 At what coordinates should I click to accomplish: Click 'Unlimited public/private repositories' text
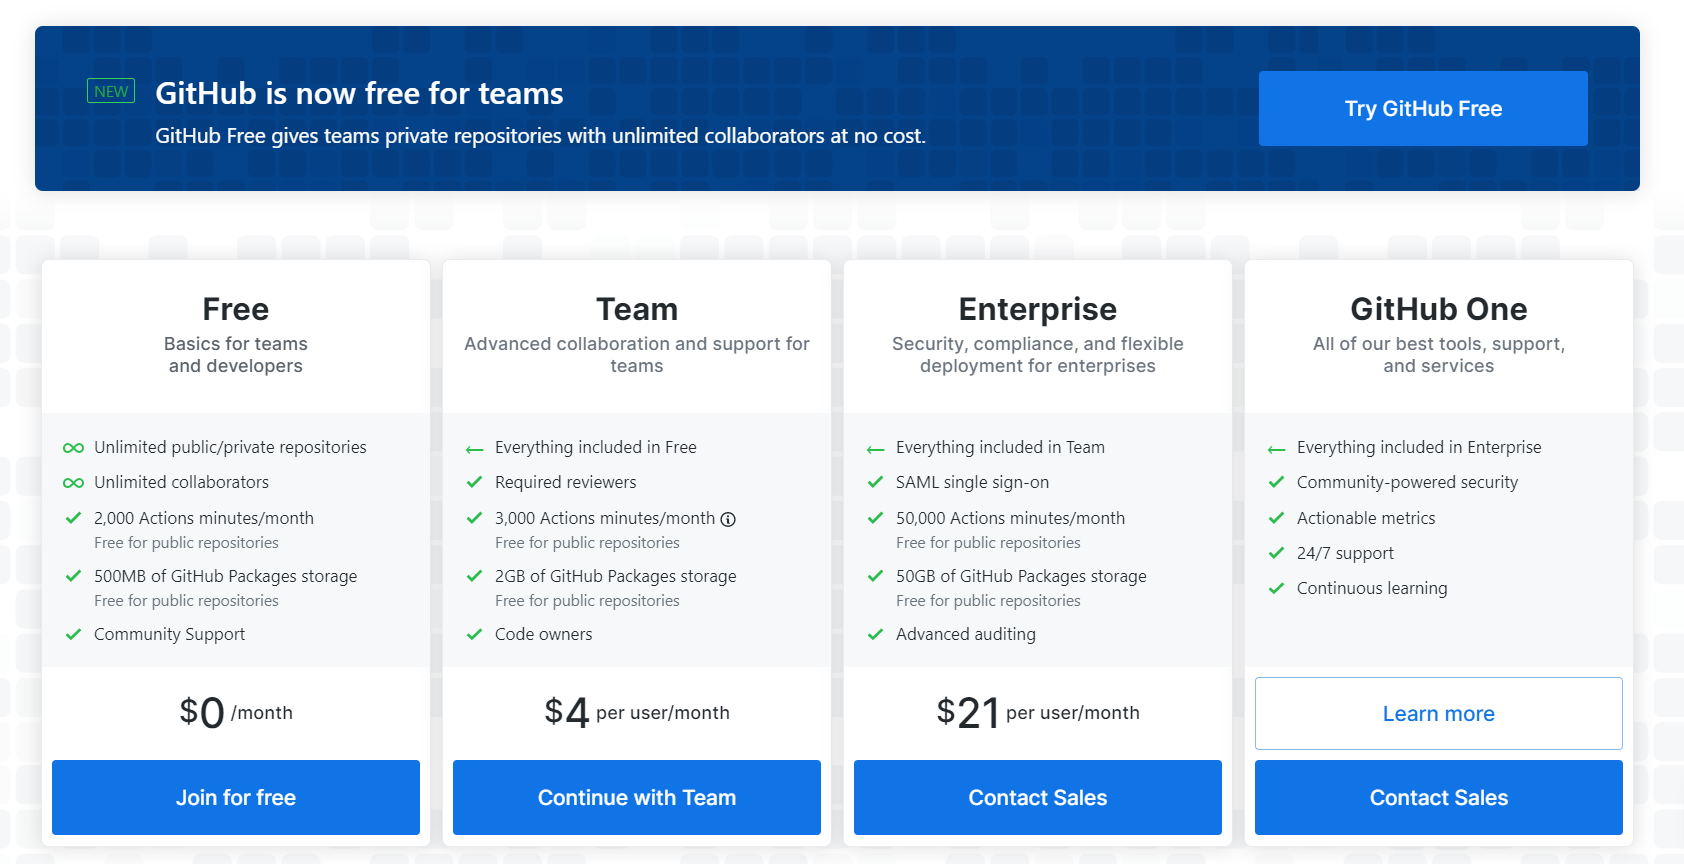(x=230, y=447)
